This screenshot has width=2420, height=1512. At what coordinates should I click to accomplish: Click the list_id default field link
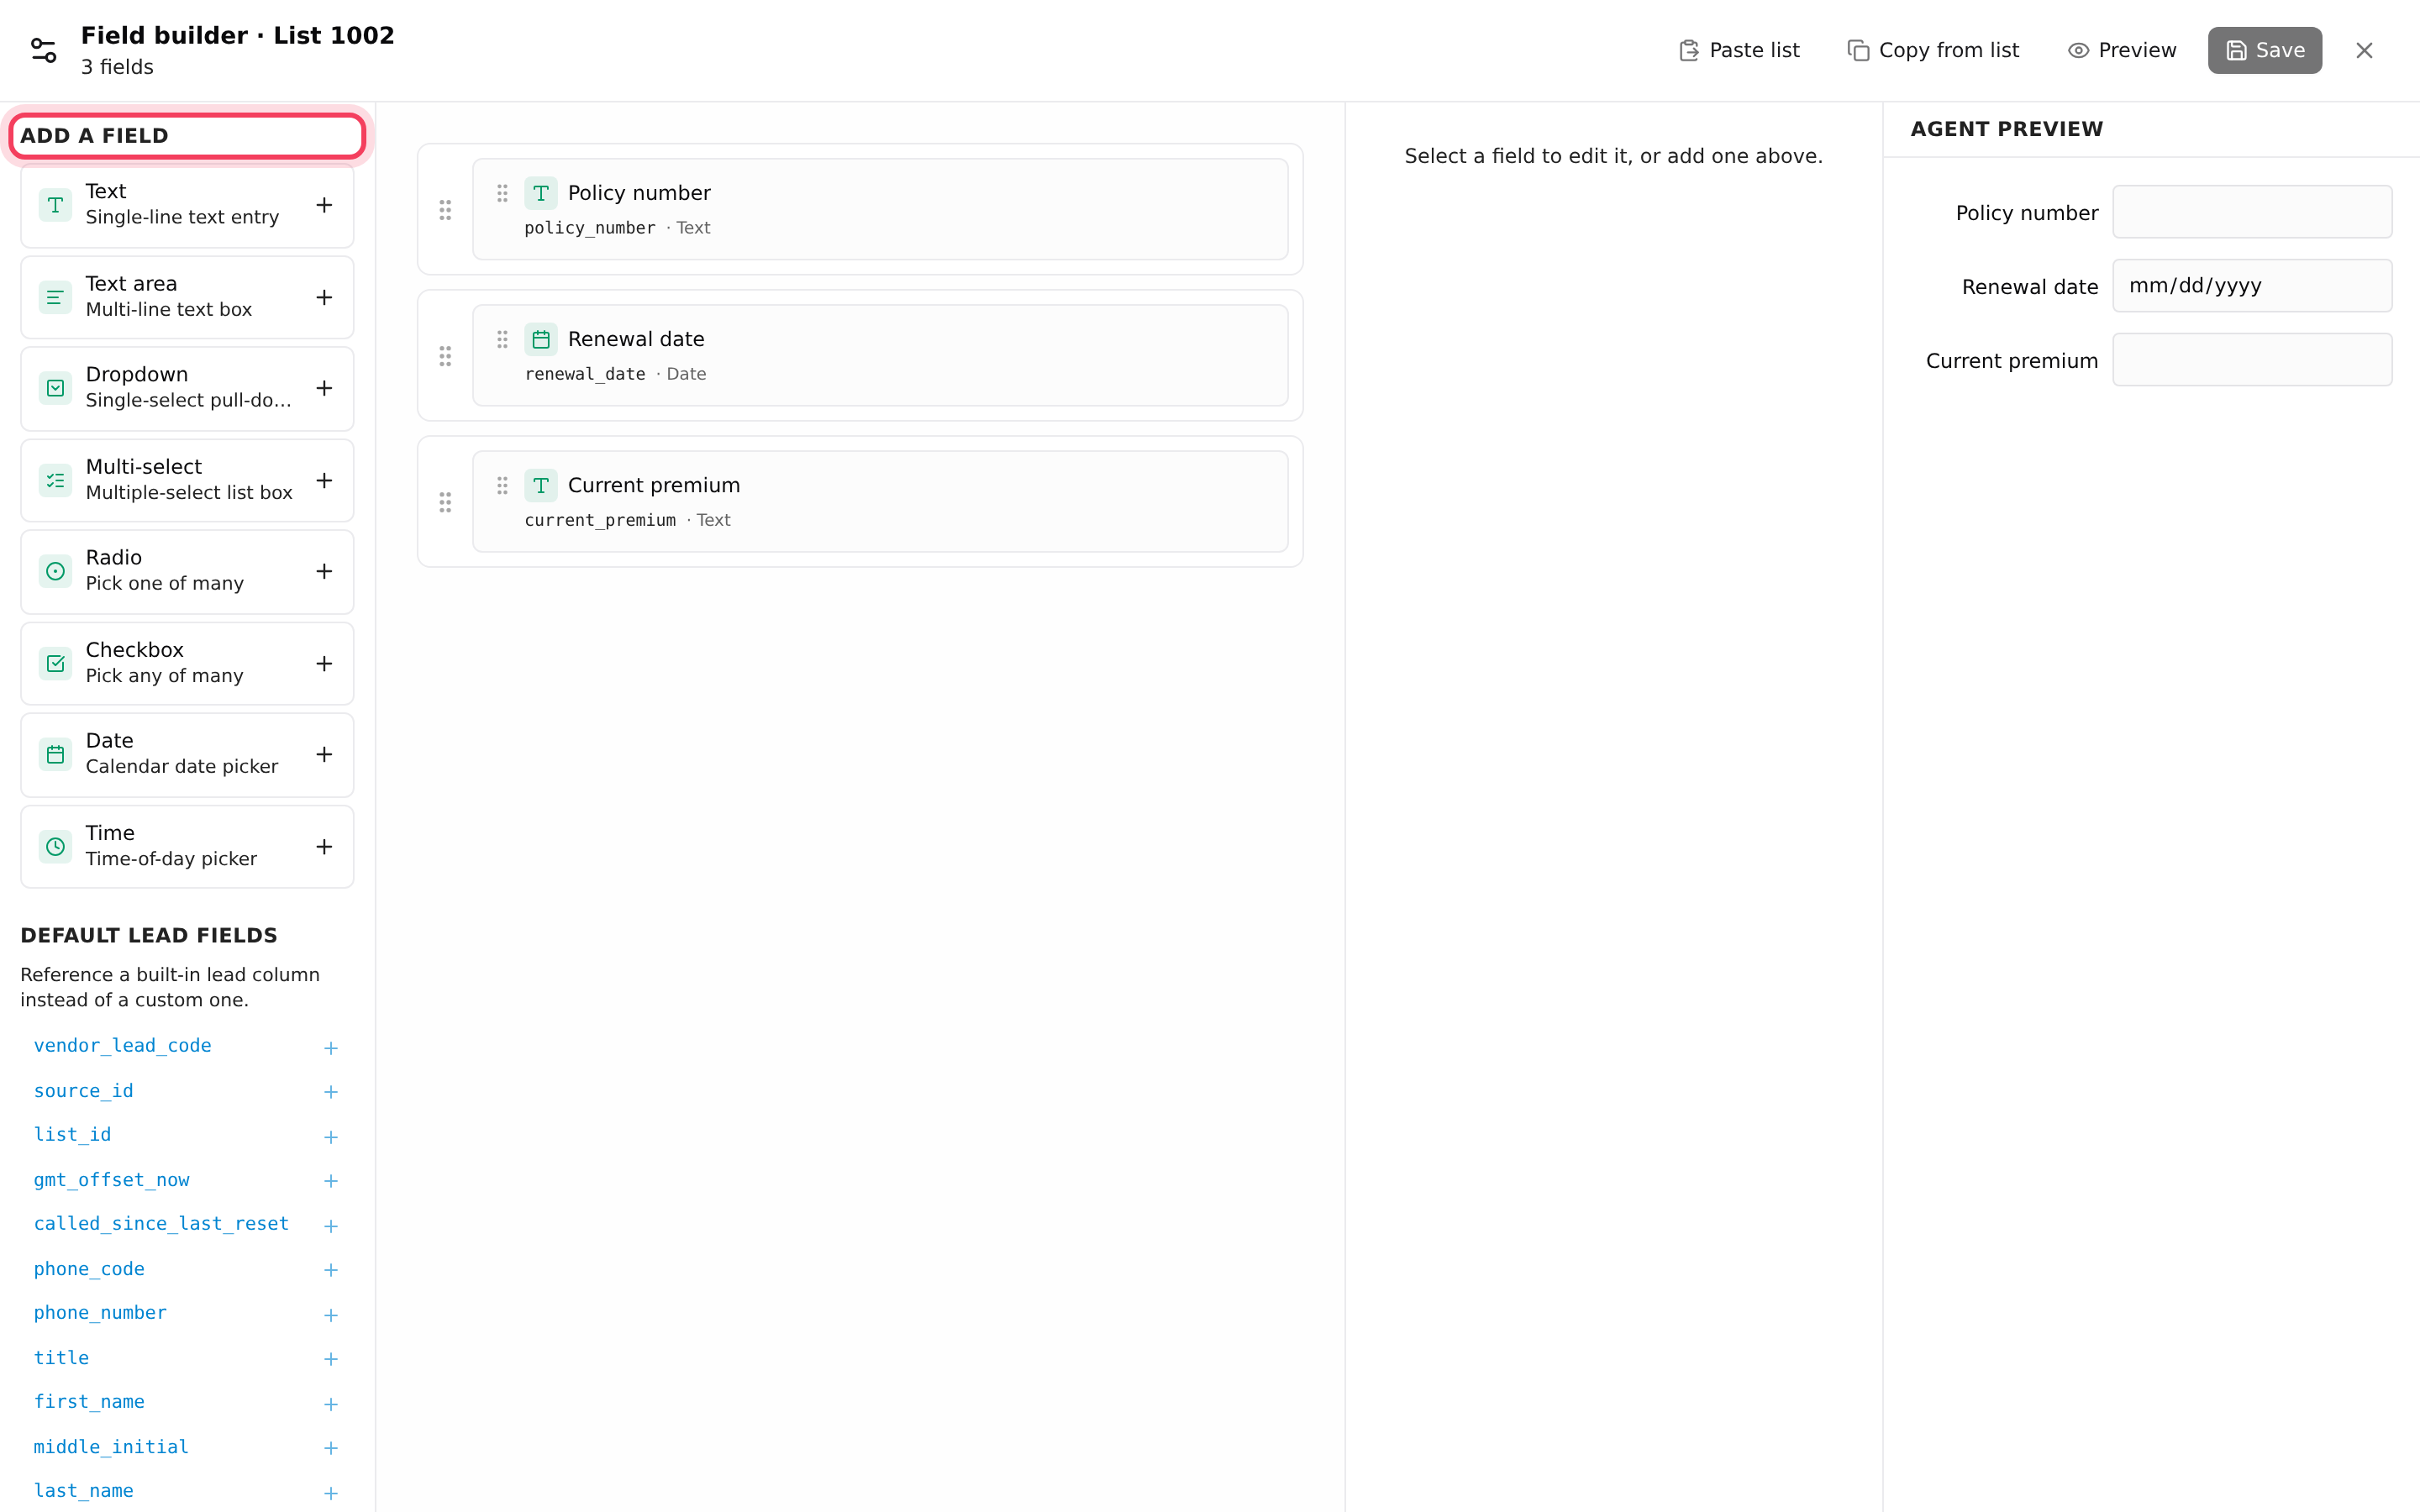click(72, 1135)
